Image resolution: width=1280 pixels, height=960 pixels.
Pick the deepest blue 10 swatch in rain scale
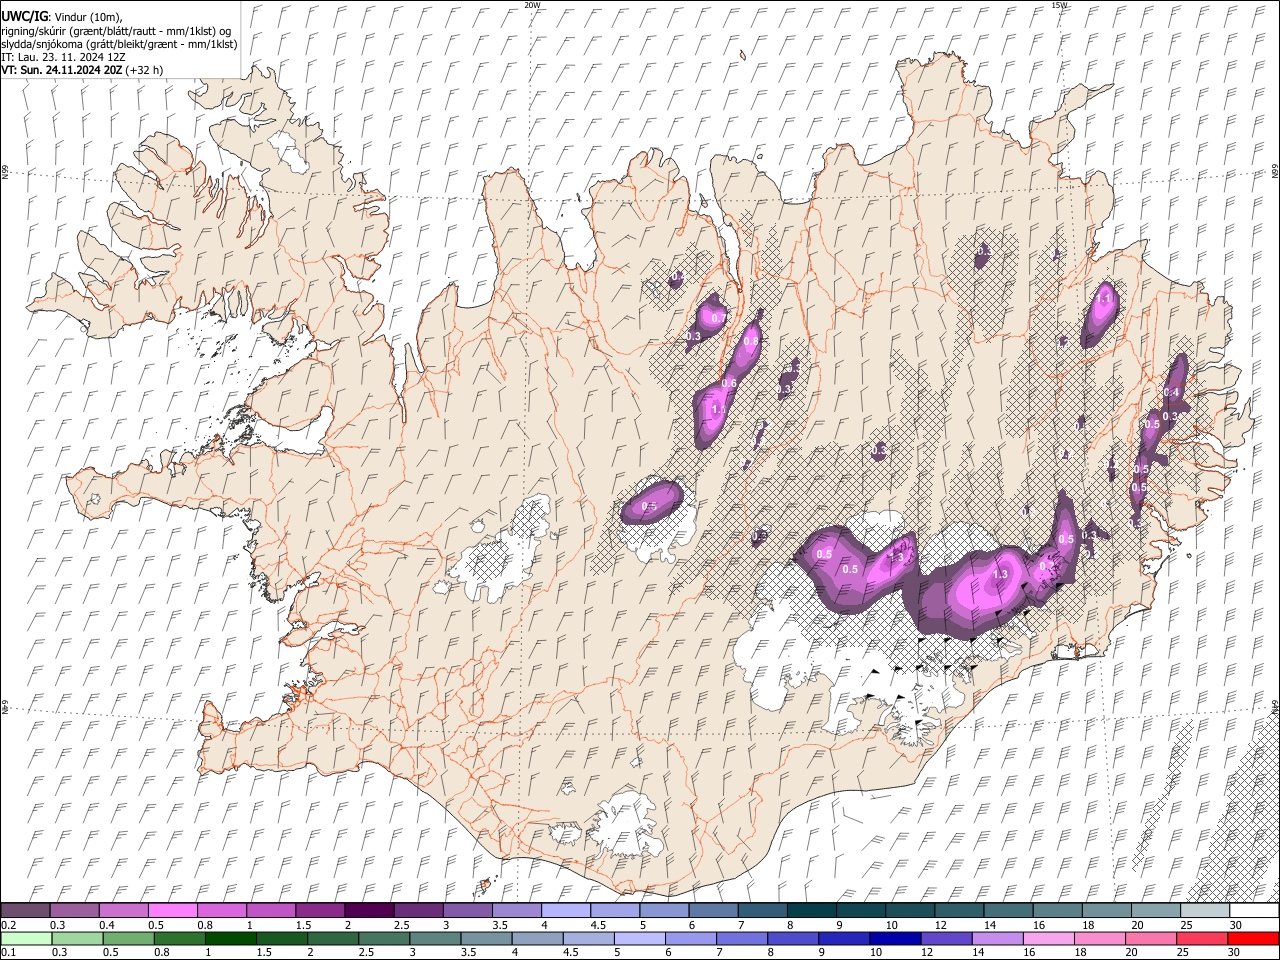(x=894, y=938)
